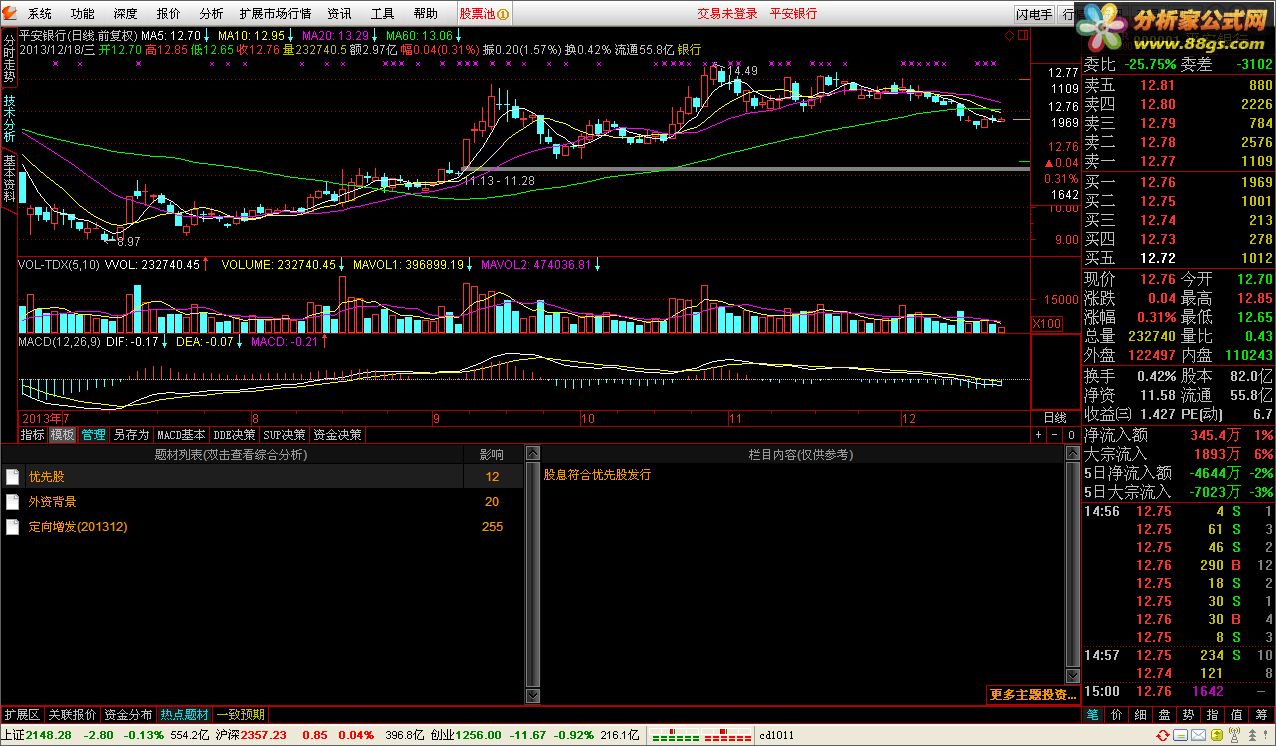
Task: Open the 报价 menu
Action: pyautogui.click(x=169, y=14)
